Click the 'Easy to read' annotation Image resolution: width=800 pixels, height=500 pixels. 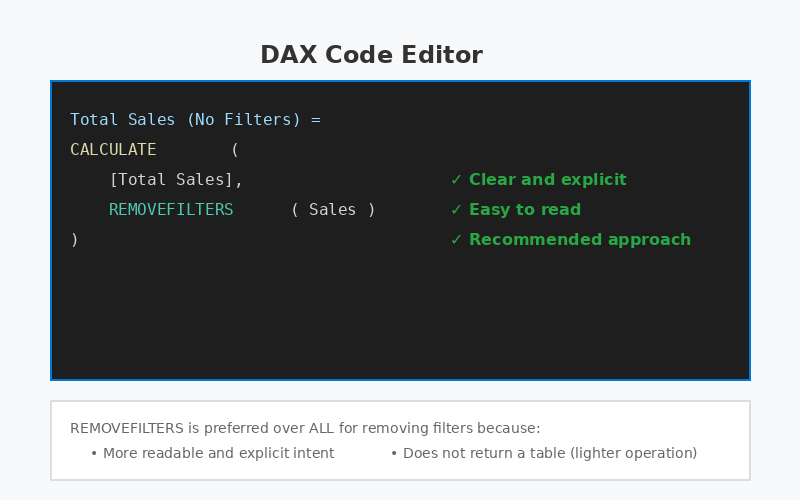pyautogui.click(x=516, y=210)
